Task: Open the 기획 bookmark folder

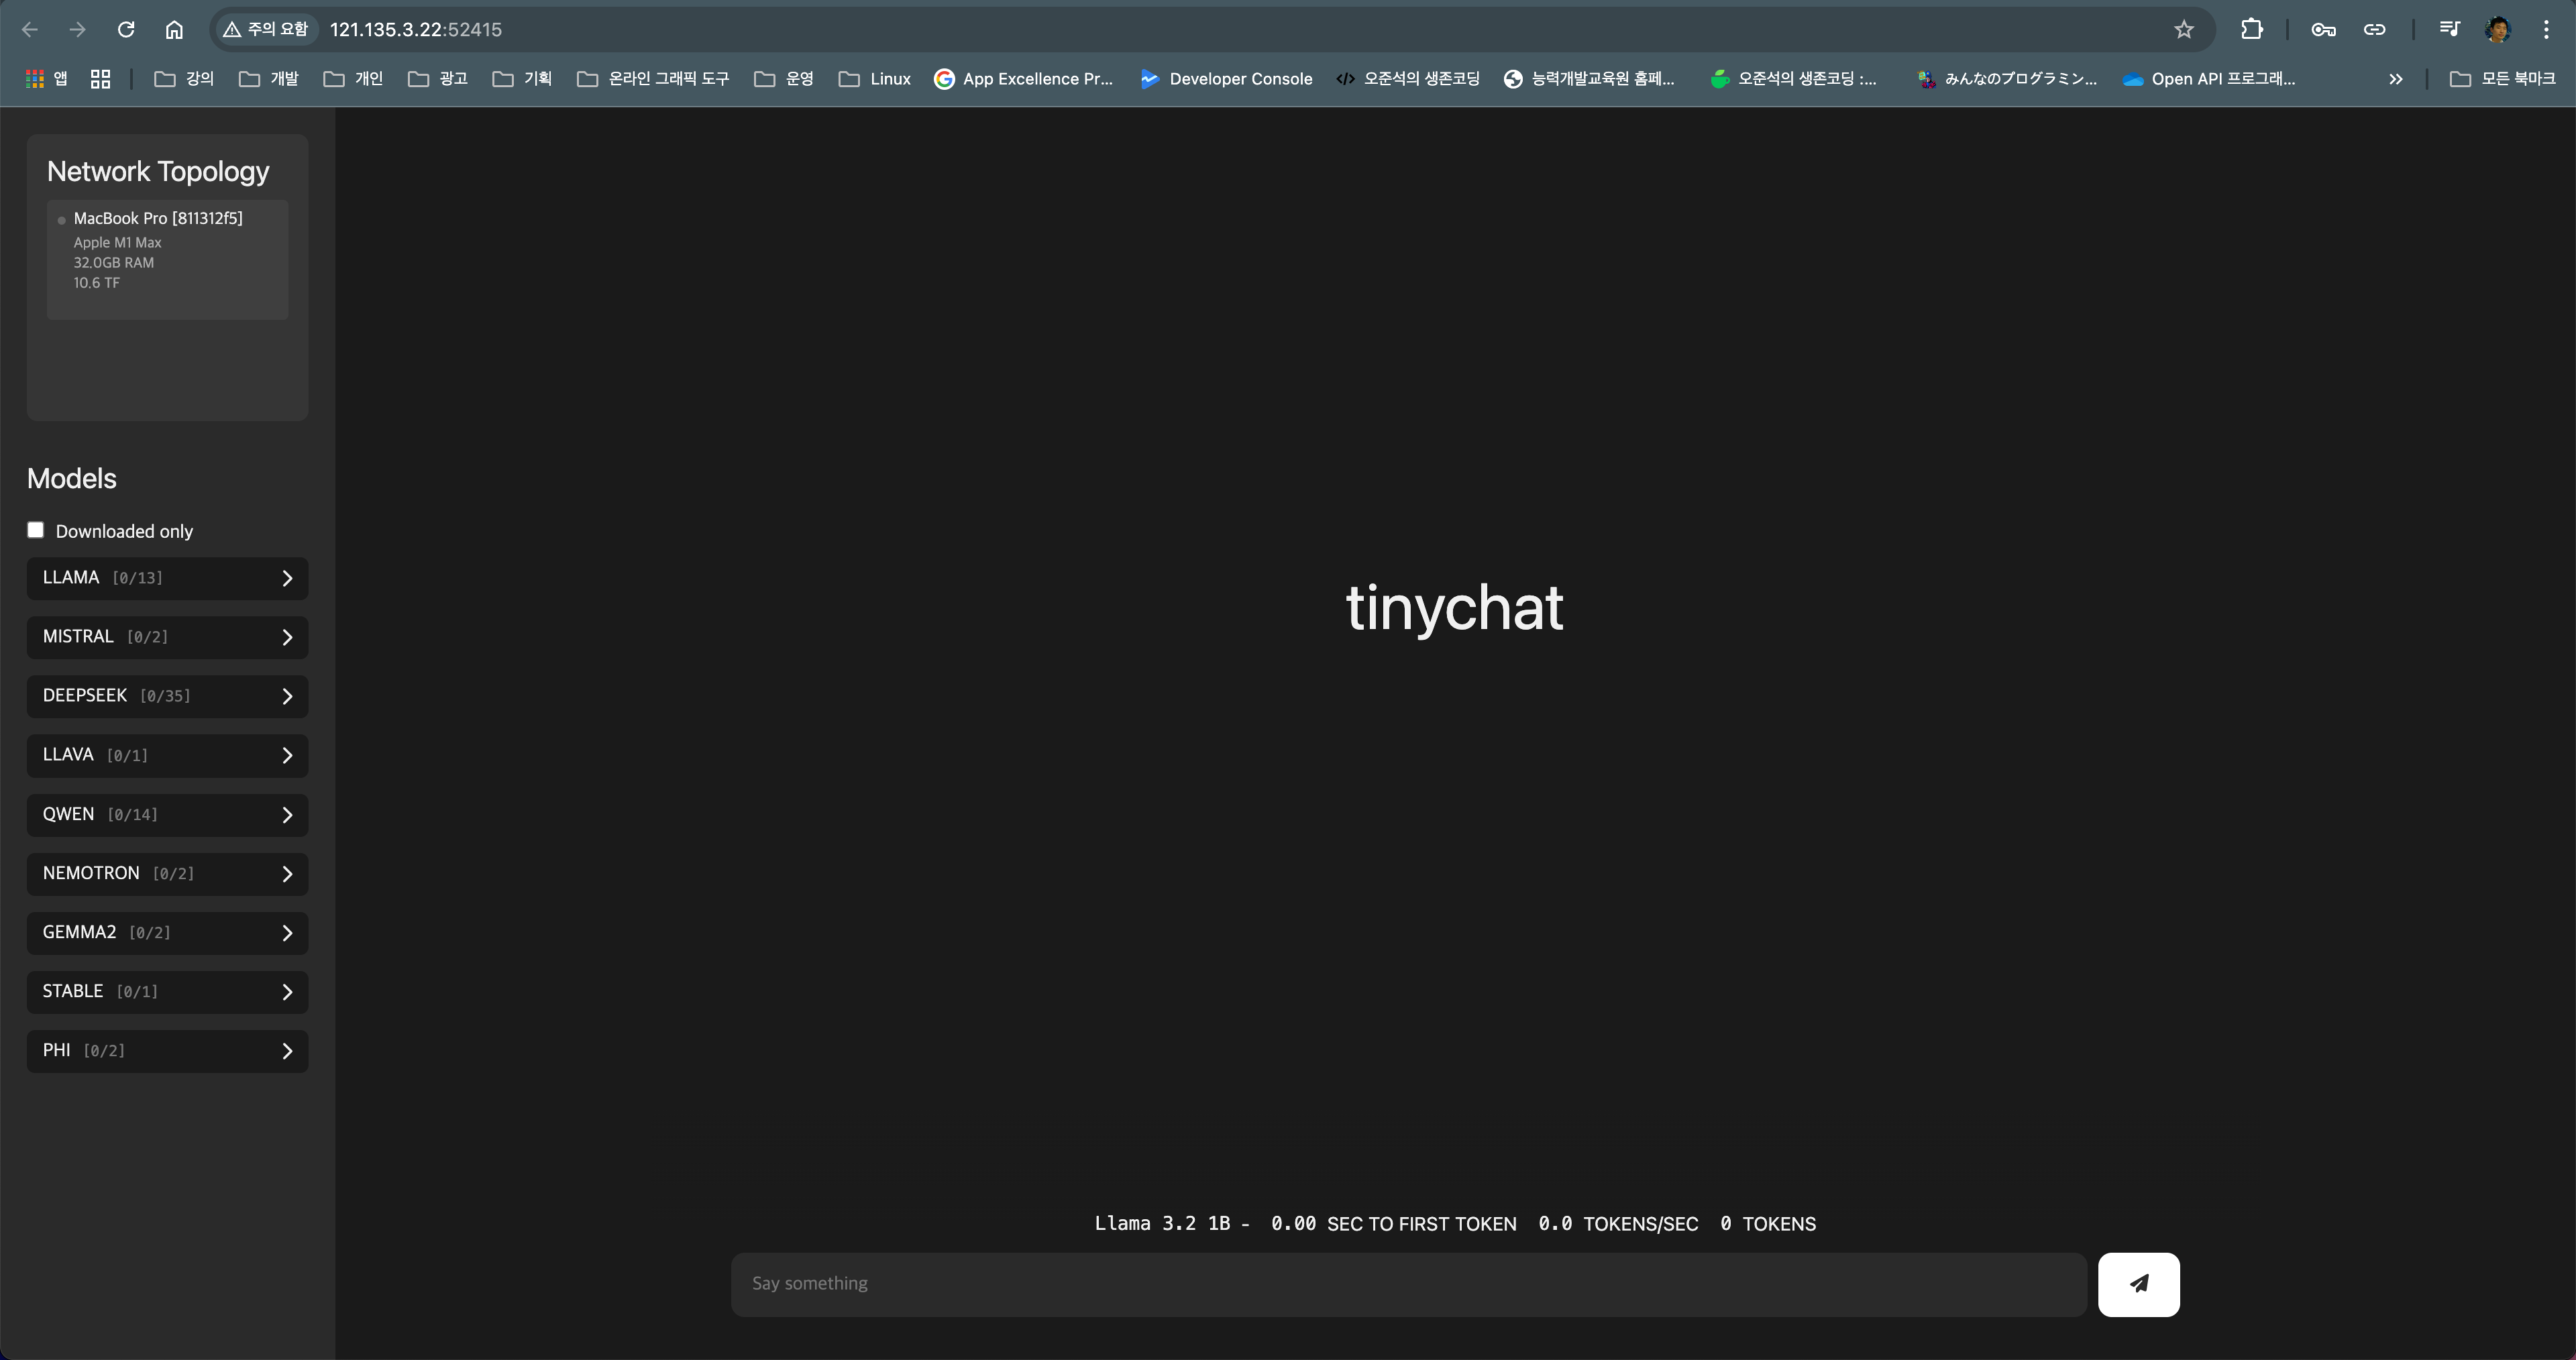Action: [x=522, y=79]
